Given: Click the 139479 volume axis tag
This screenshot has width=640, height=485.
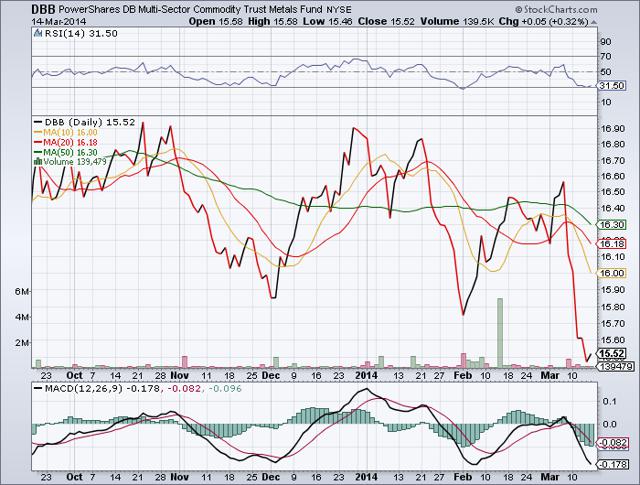Looking at the screenshot, I should (616, 367).
